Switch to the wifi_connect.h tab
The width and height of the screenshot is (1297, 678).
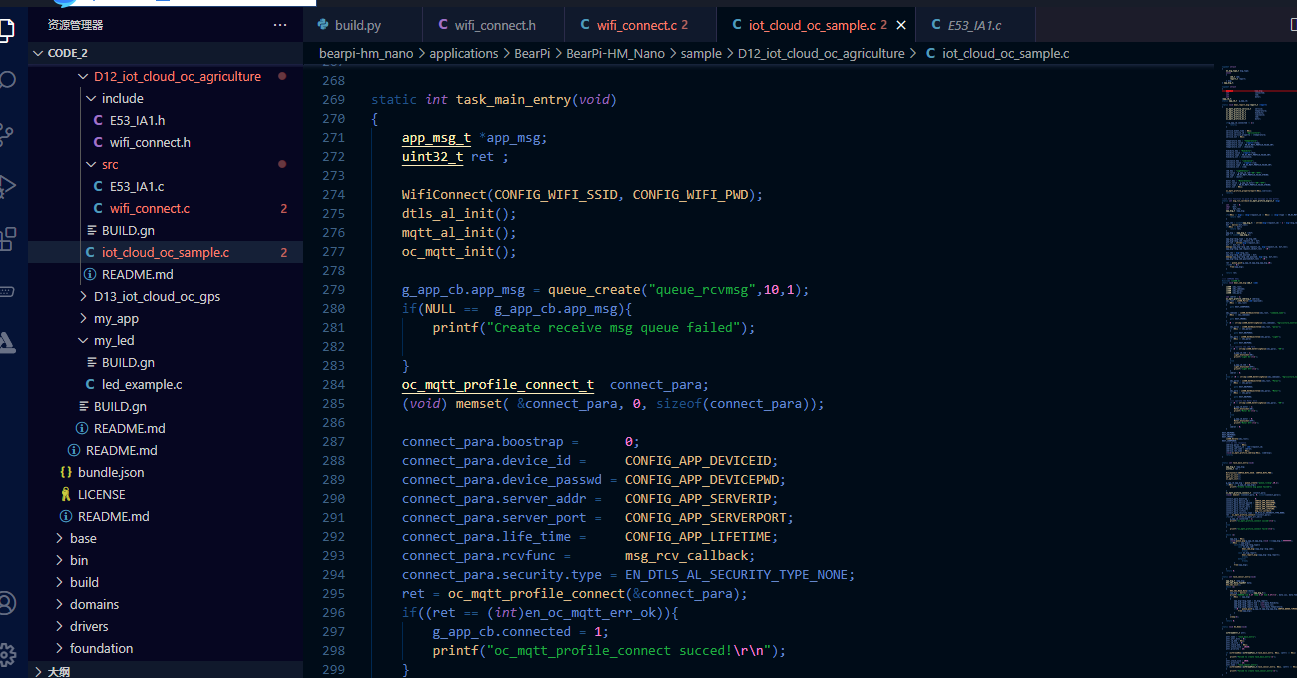[x=493, y=25]
